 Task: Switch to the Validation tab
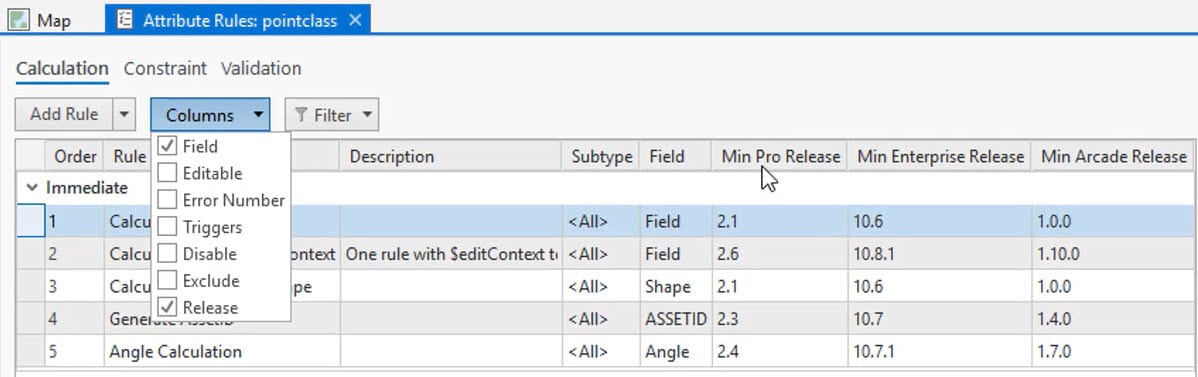pos(261,68)
